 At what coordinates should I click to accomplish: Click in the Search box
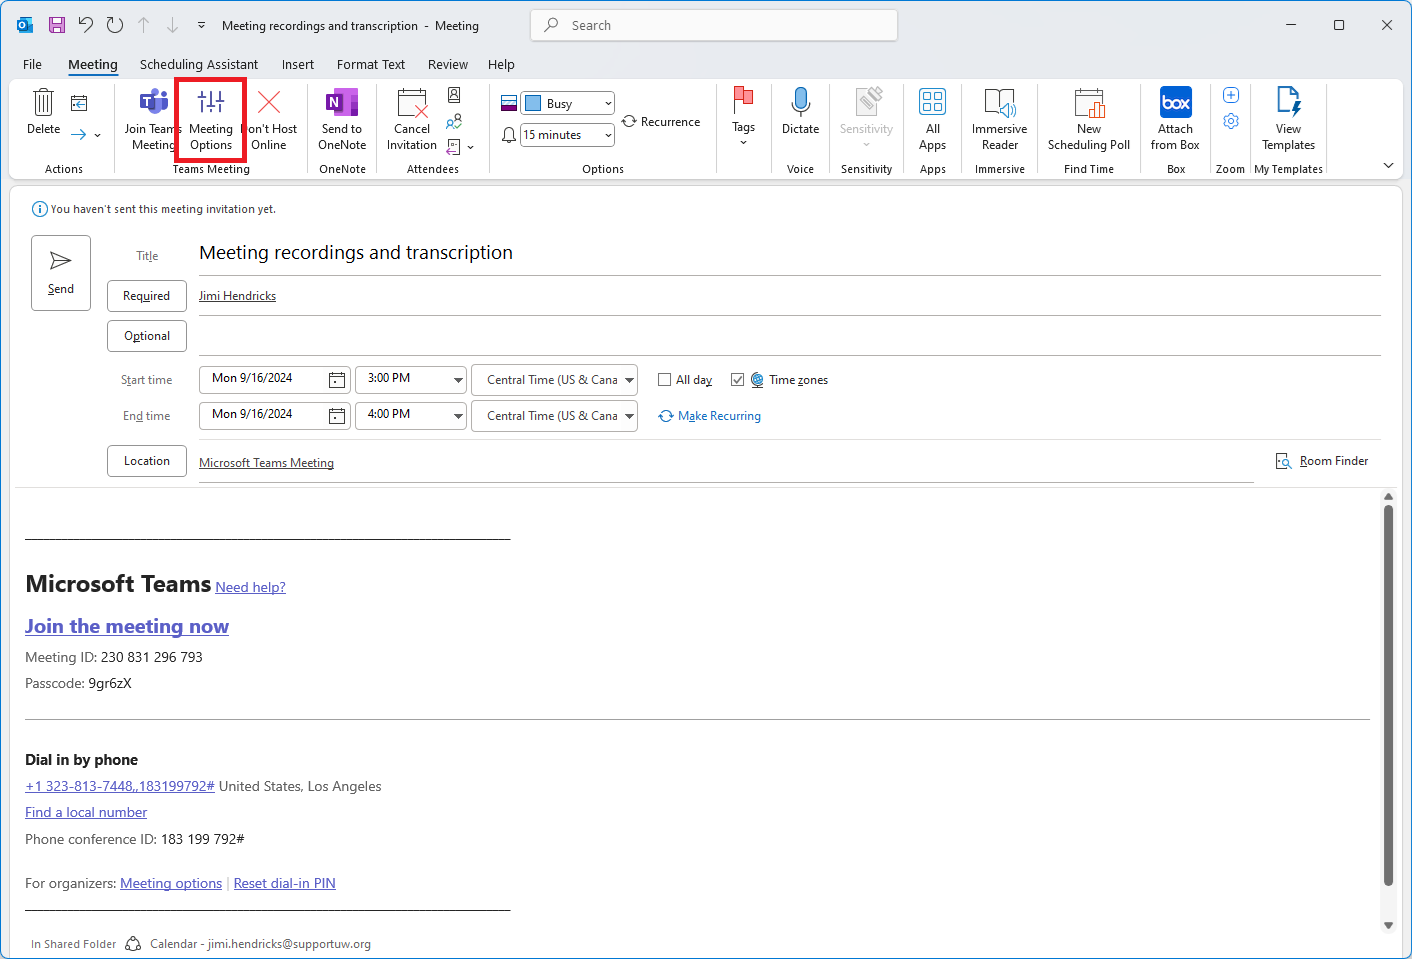click(714, 25)
